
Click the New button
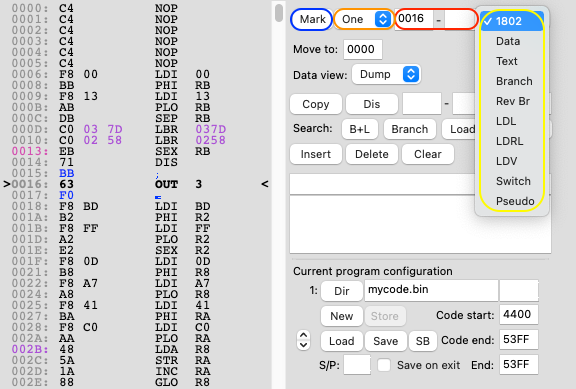tap(342, 316)
